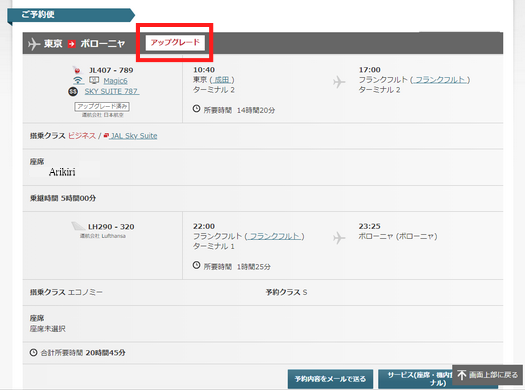Viewport: 525px width, 390px height.
Task: Click the clock icon beside 14時間20分
Action: (197, 109)
